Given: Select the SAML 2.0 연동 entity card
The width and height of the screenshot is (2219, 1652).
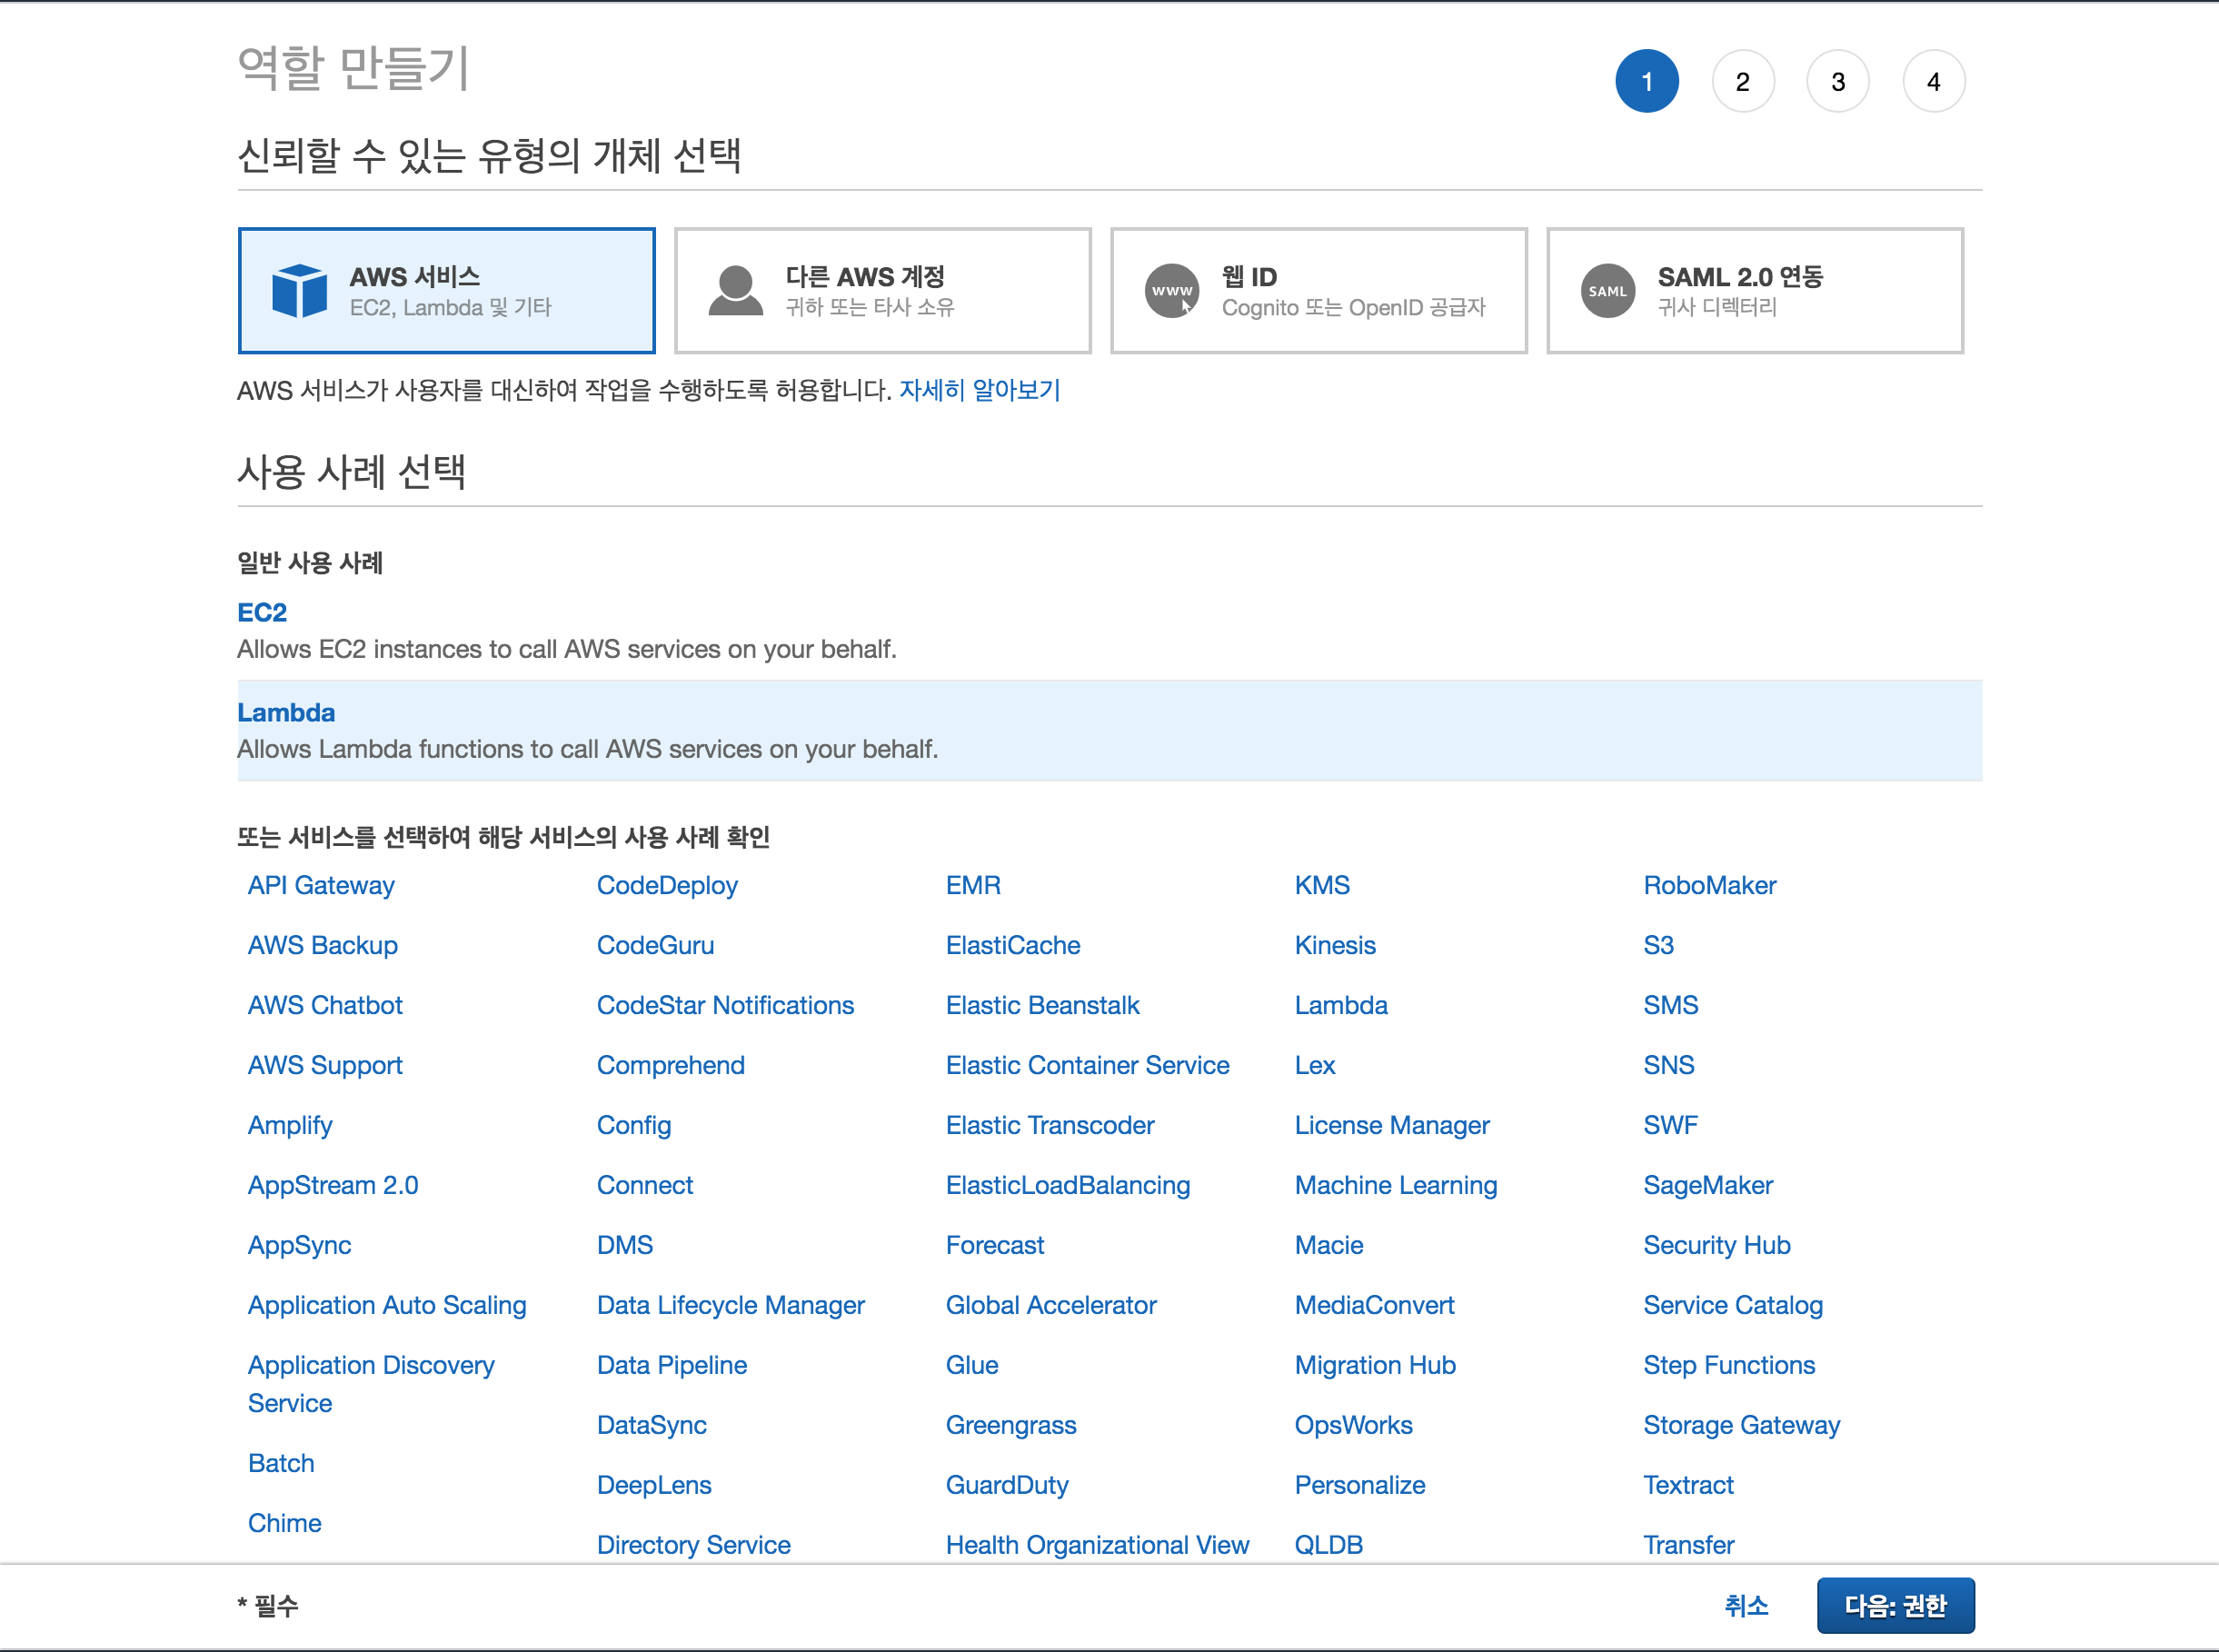Looking at the screenshot, I should [x=1754, y=291].
